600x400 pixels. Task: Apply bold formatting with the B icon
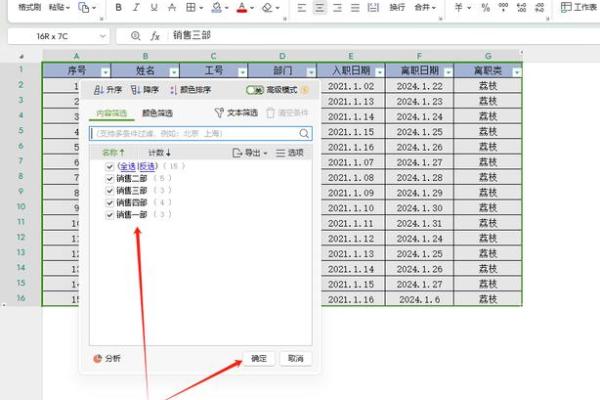[x=119, y=7]
